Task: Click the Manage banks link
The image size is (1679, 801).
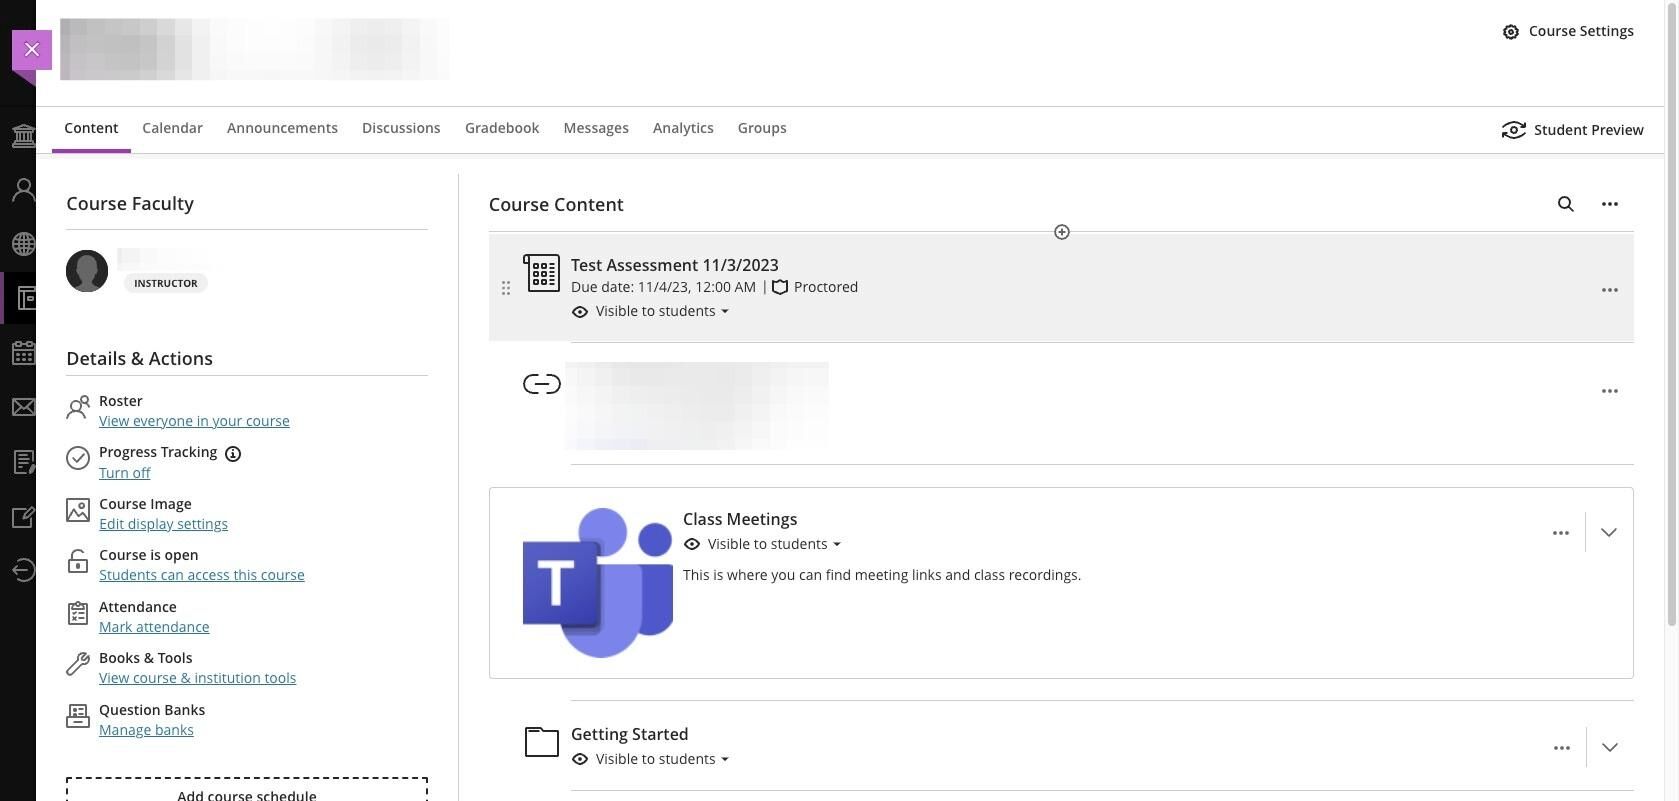Action: 146,730
